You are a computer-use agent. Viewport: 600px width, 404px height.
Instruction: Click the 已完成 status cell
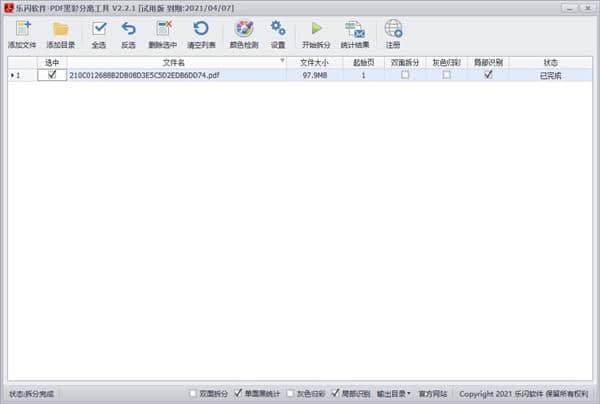click(x=551, y=76)
